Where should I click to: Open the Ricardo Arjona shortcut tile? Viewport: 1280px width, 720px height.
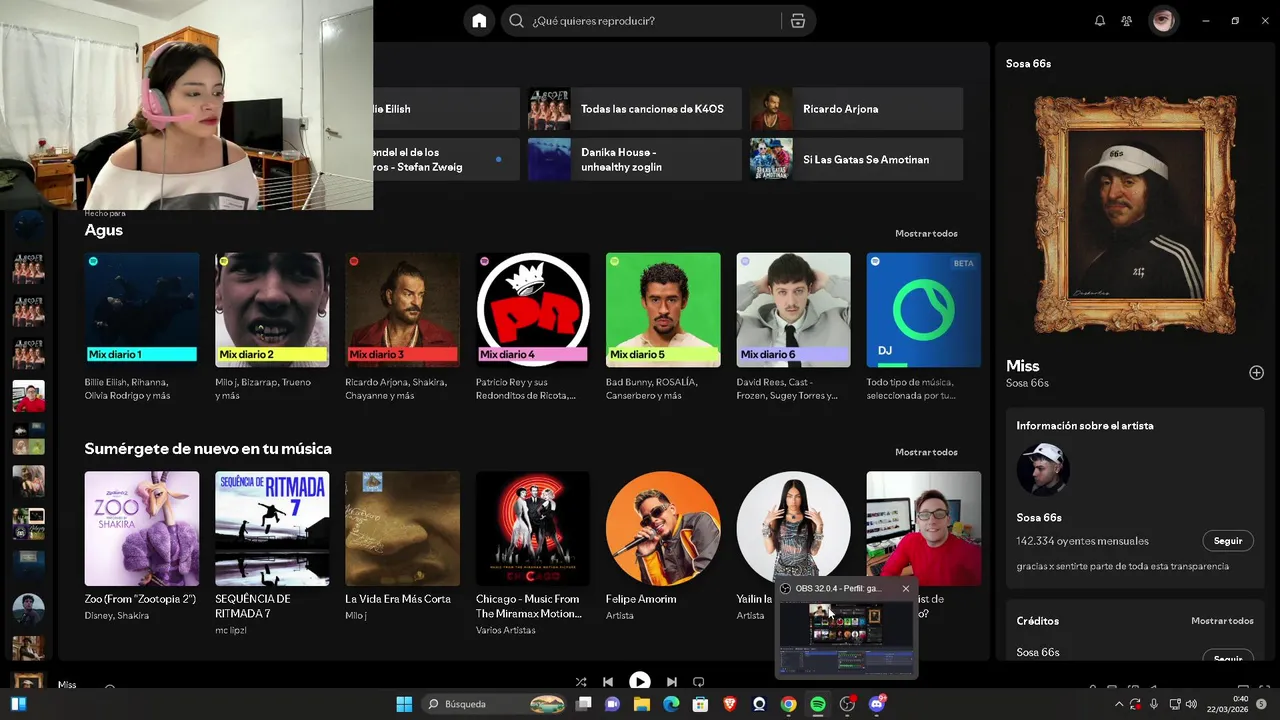pyautogui.click(x=857, y=109)
